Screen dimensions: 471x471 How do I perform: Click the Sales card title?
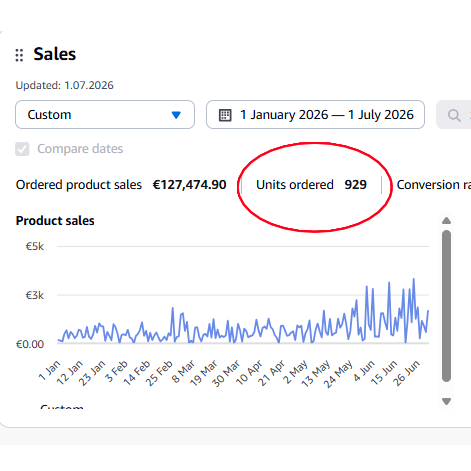(x=55, y=54)
